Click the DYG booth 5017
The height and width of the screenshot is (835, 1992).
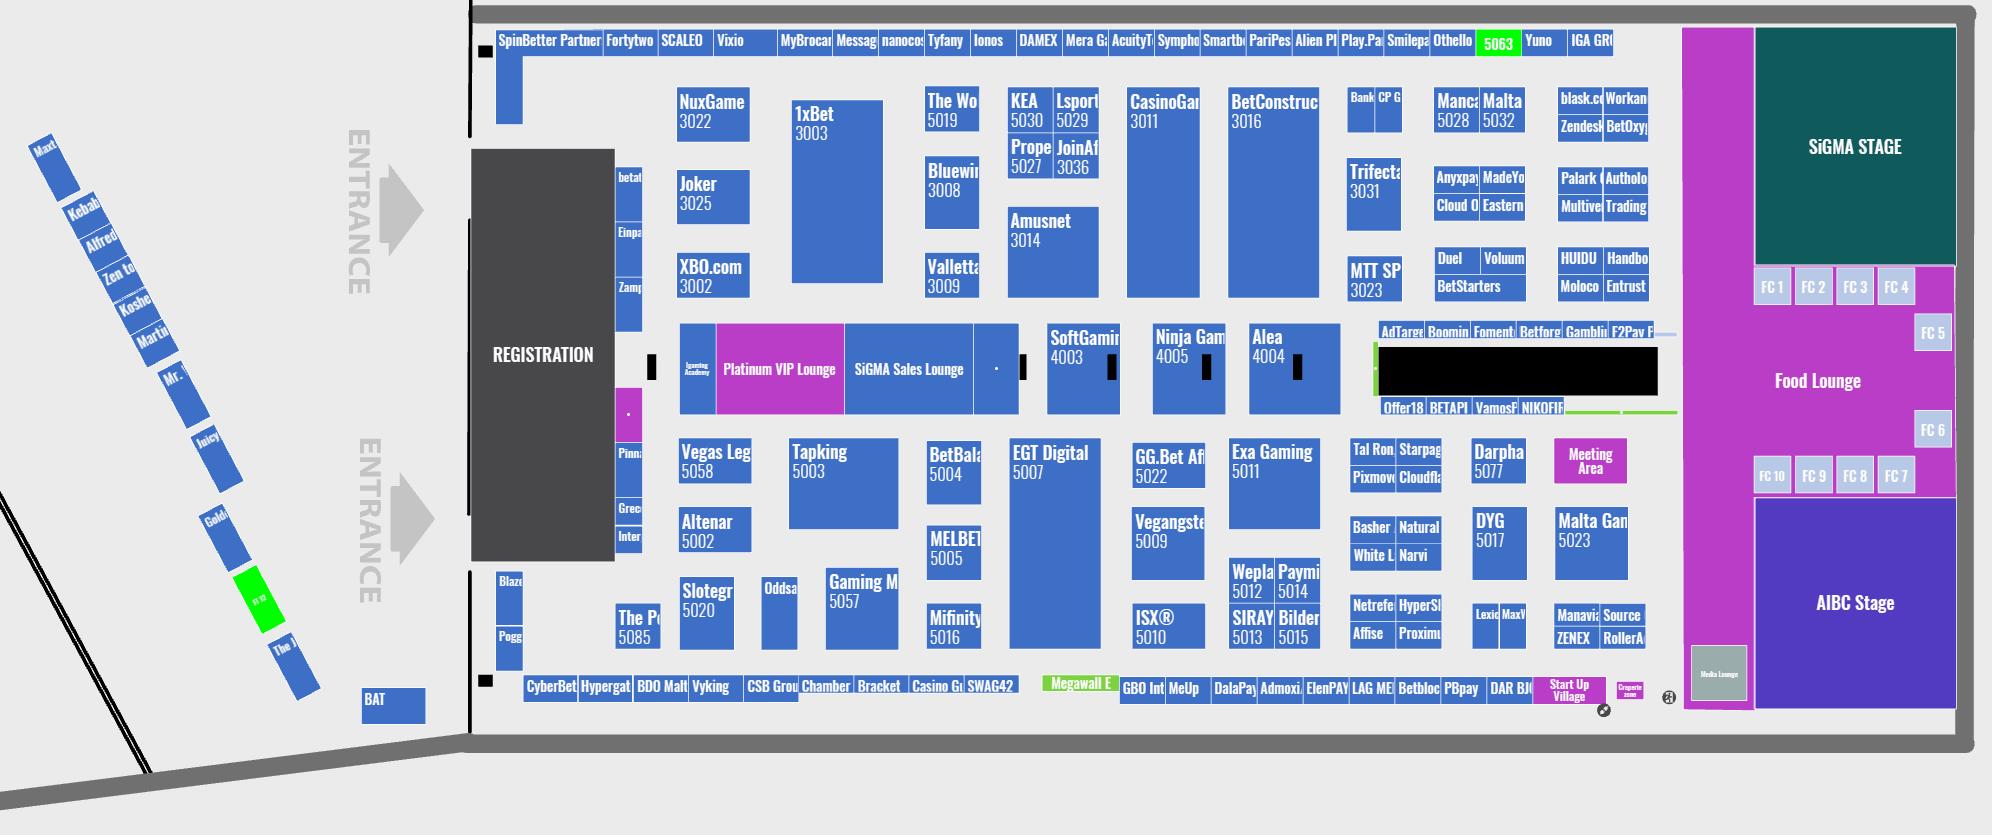(x=1499, y=544)
